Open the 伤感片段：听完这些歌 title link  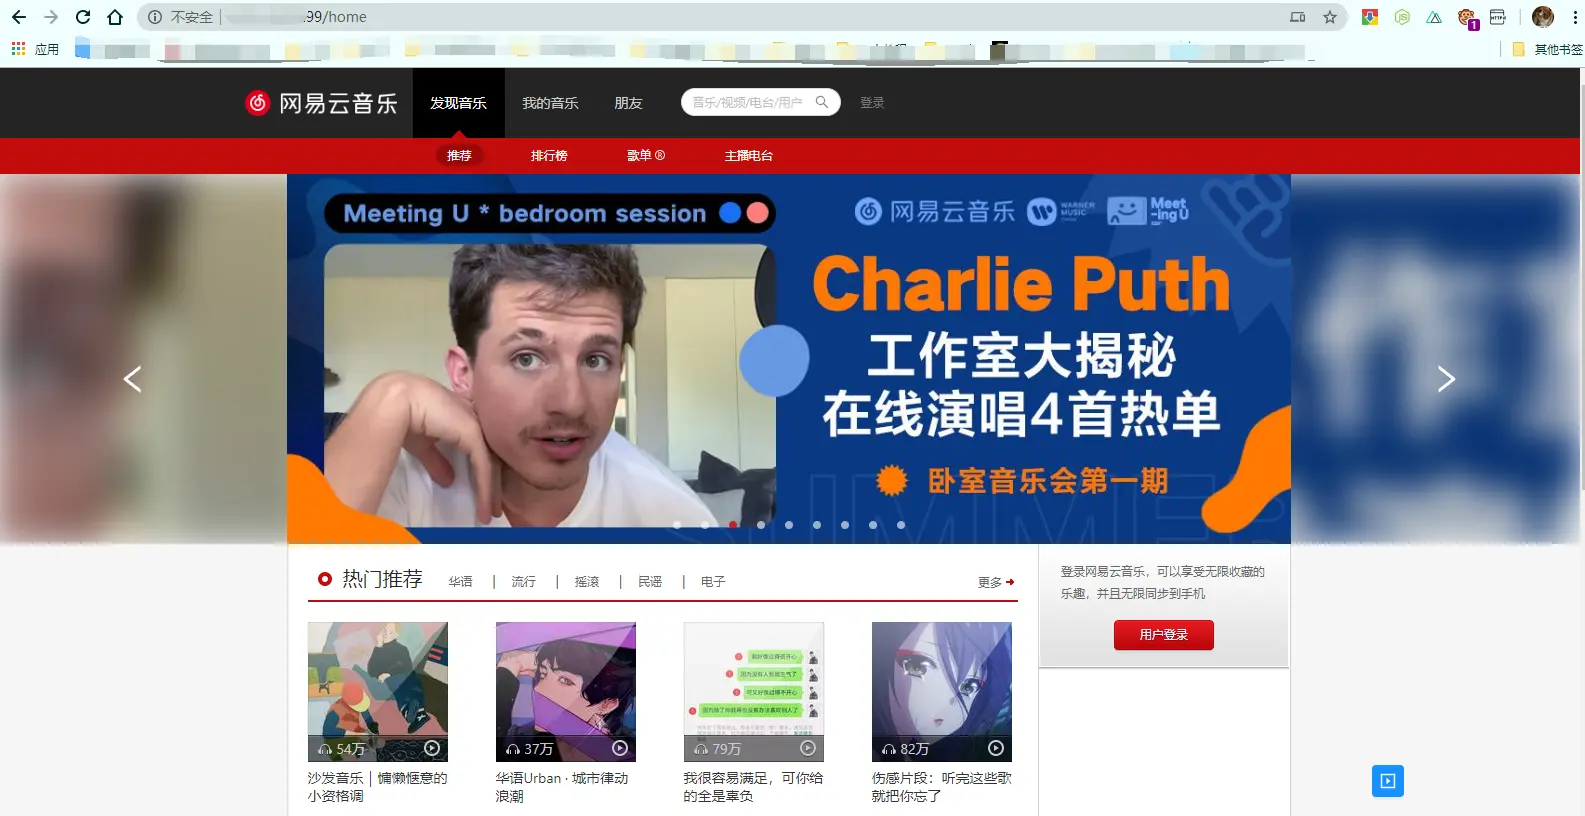[941, 787]
